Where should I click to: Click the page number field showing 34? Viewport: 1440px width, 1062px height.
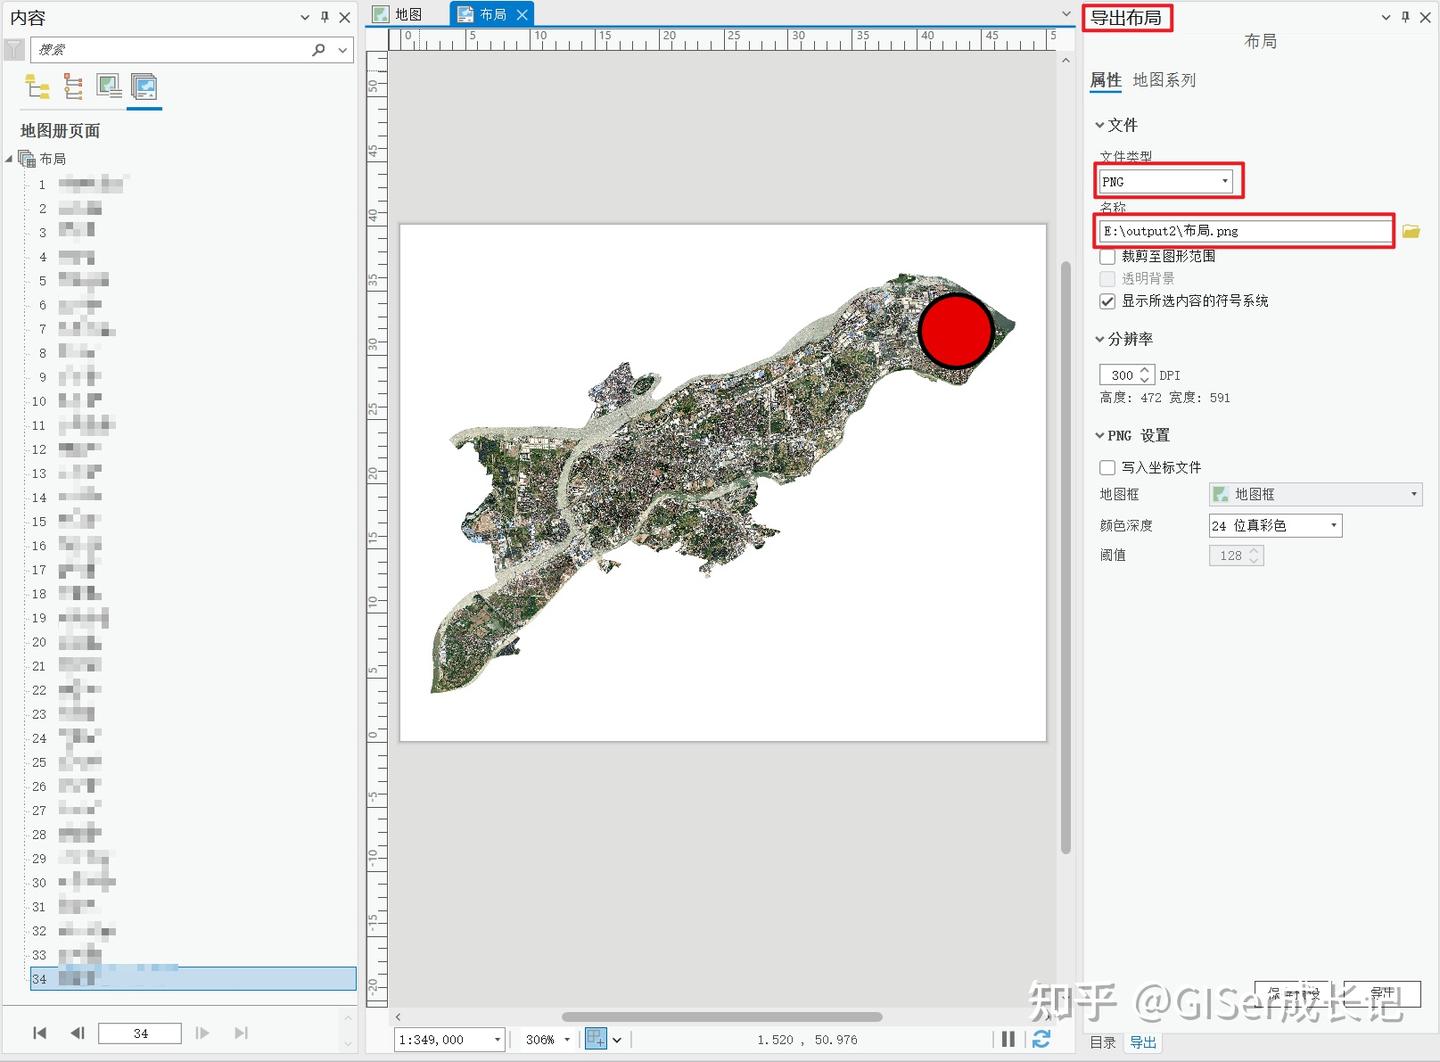(141, 1032)
